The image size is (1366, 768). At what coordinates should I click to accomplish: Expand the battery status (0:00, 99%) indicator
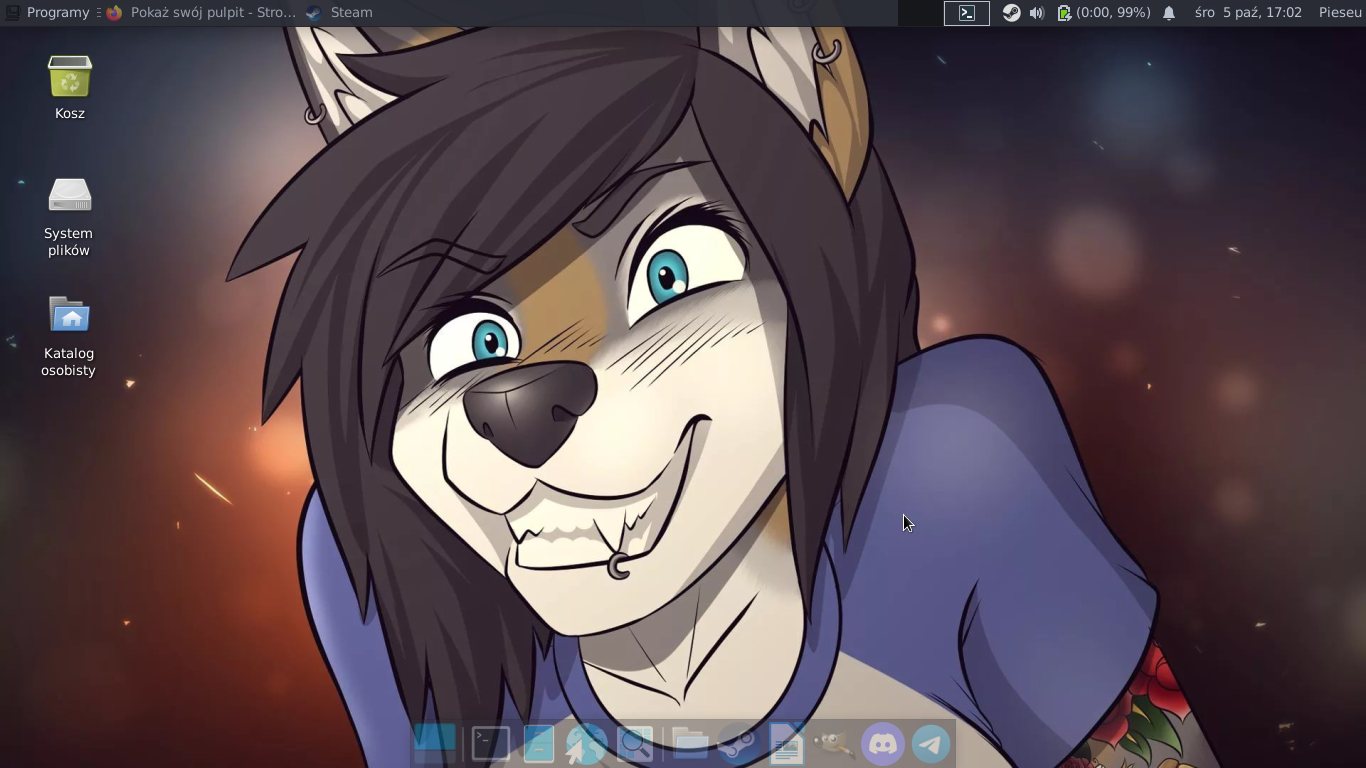point(1102,13)
